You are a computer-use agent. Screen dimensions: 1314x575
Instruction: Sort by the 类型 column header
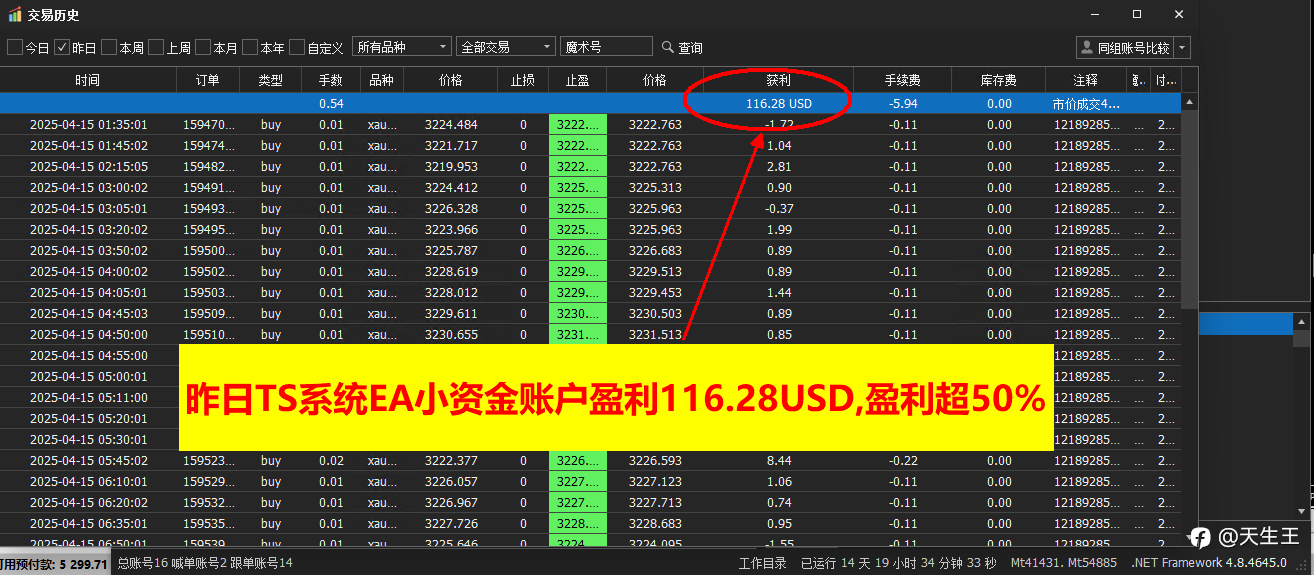point(271,80)
